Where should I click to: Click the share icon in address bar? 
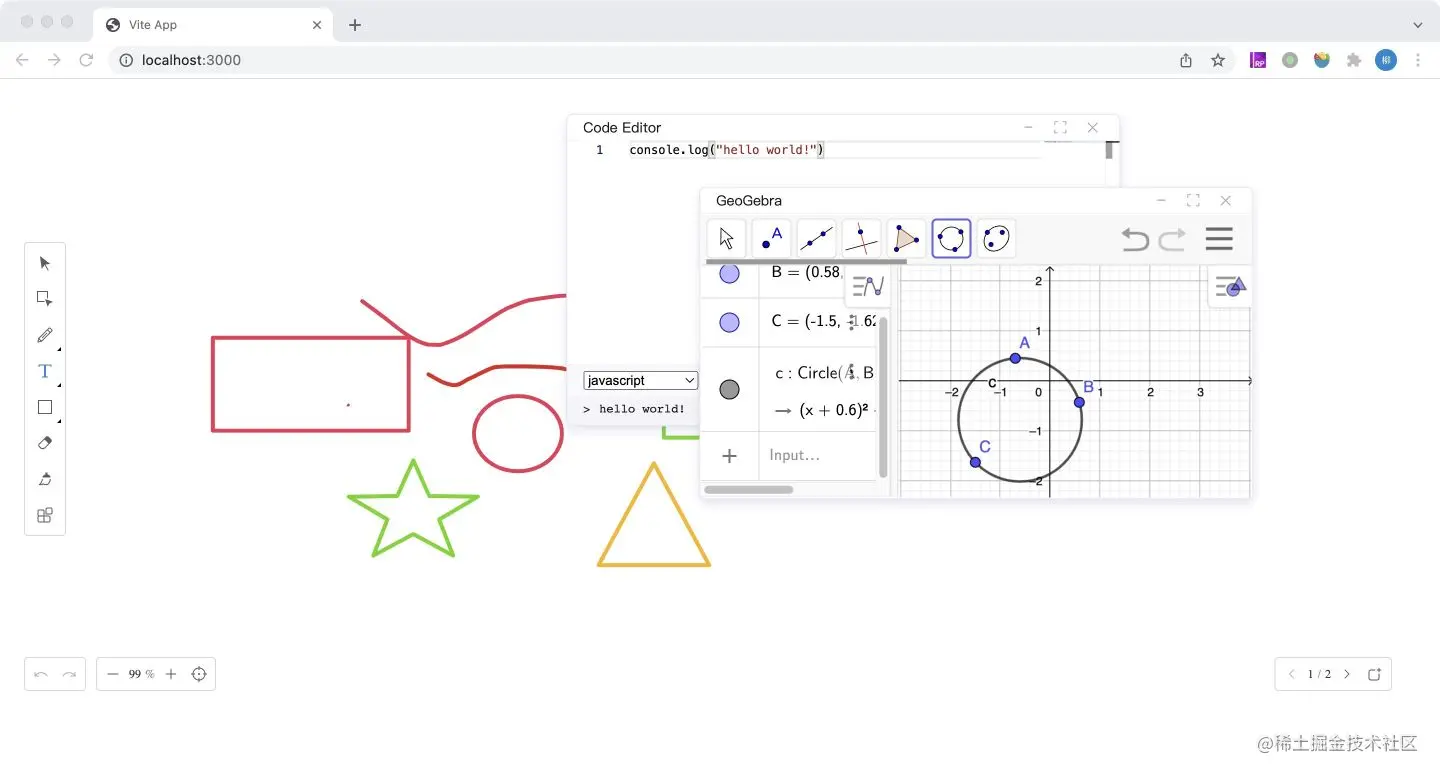point(1186,60)
